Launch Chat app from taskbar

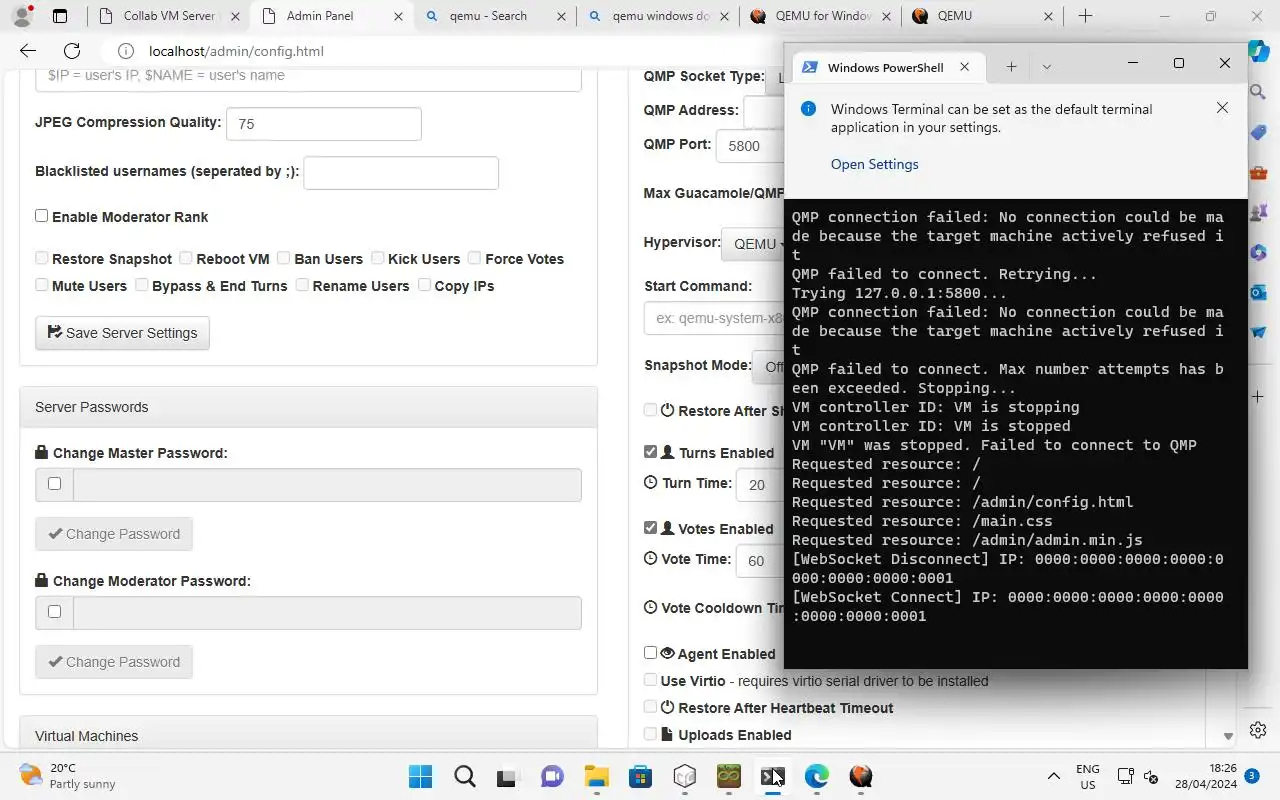[552, 776]
